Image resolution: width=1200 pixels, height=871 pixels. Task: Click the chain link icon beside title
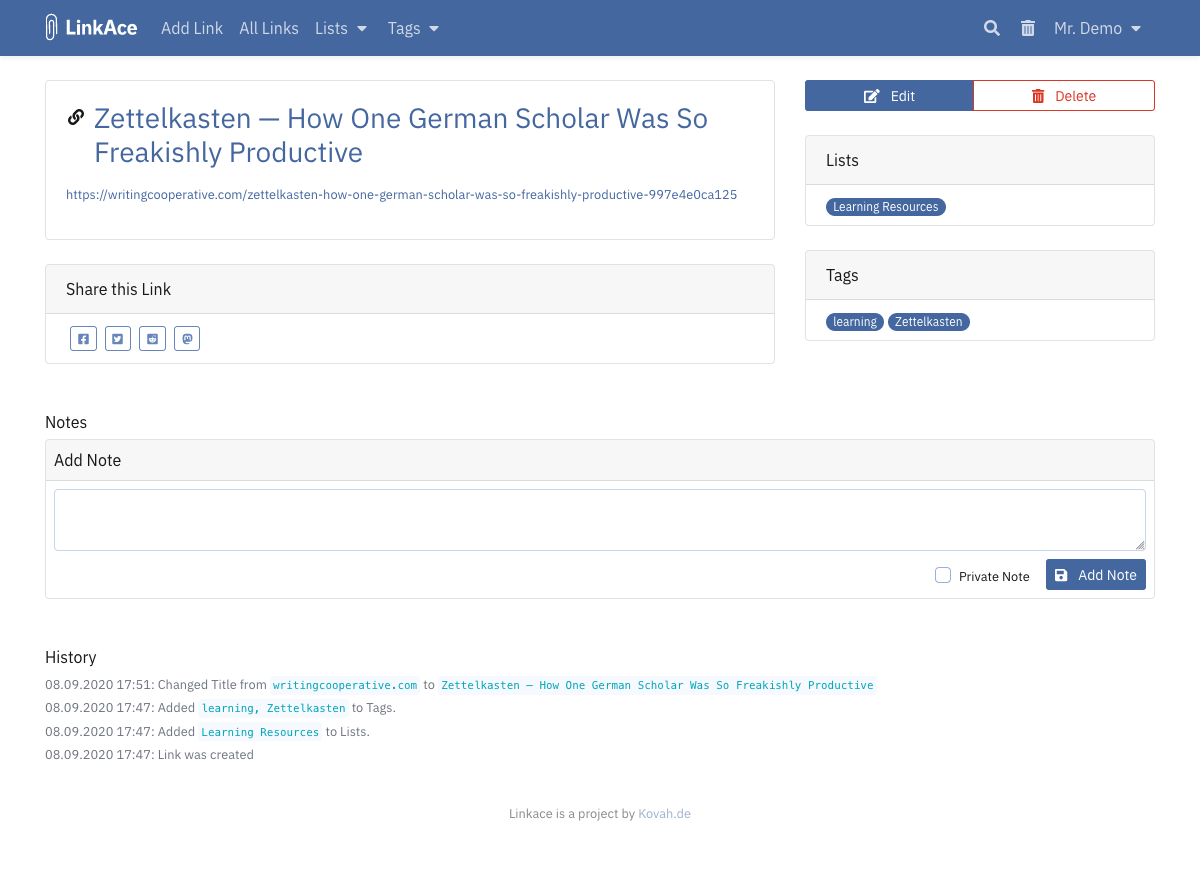pyautogui.click(x=76, y=118)
